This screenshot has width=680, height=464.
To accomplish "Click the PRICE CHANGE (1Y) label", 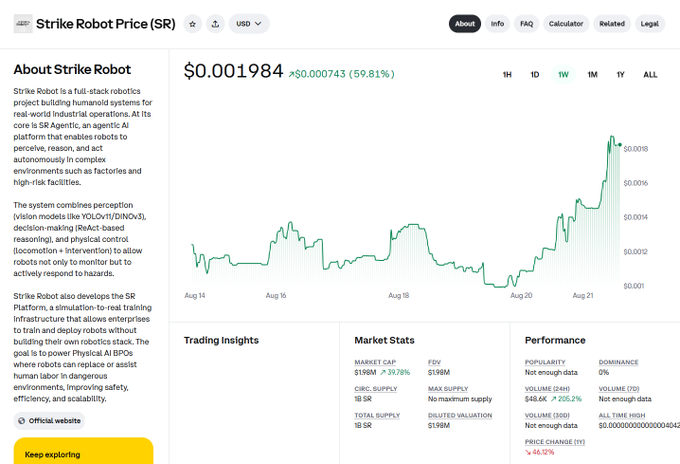I will 555,441.
